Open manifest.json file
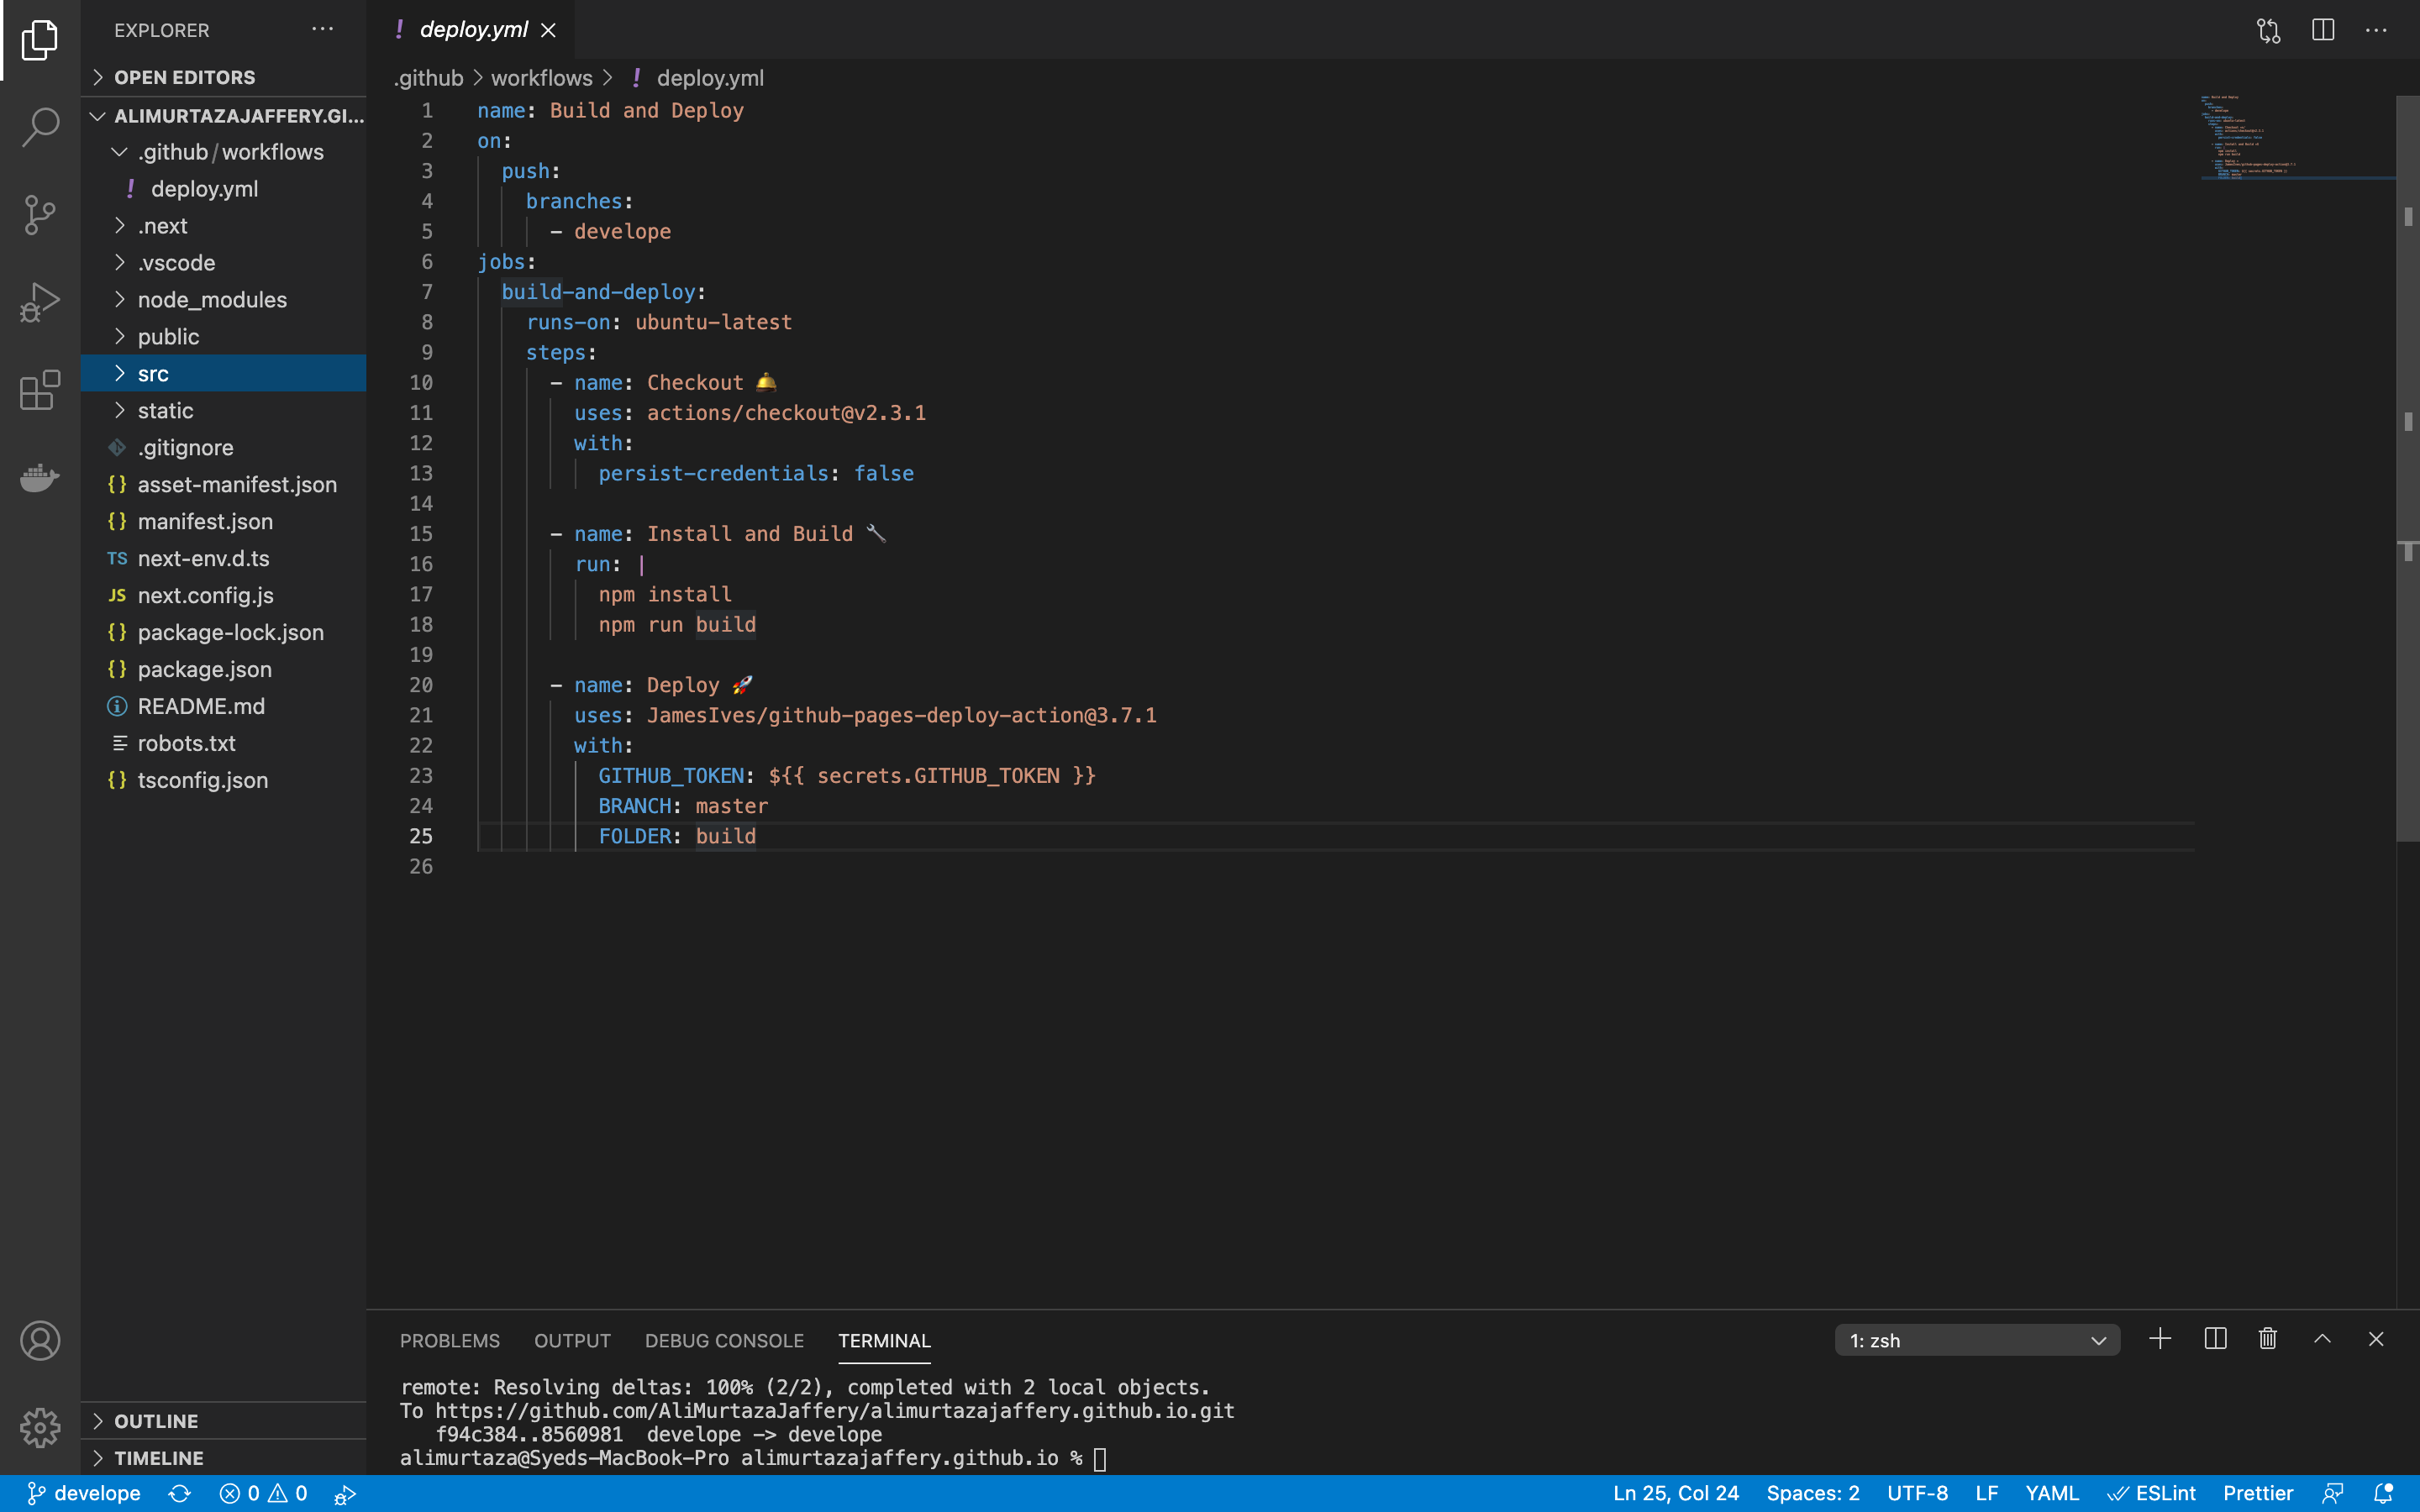 coord(224,522)
